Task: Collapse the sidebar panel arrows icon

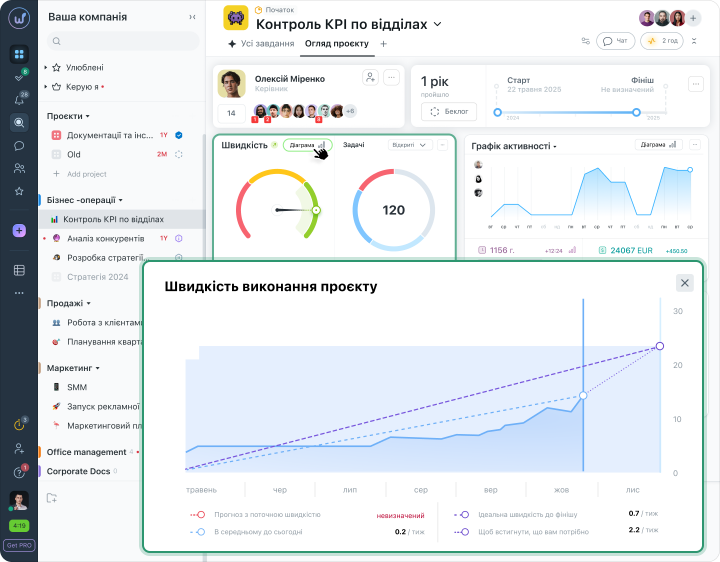Action: [x=192, y=17]
